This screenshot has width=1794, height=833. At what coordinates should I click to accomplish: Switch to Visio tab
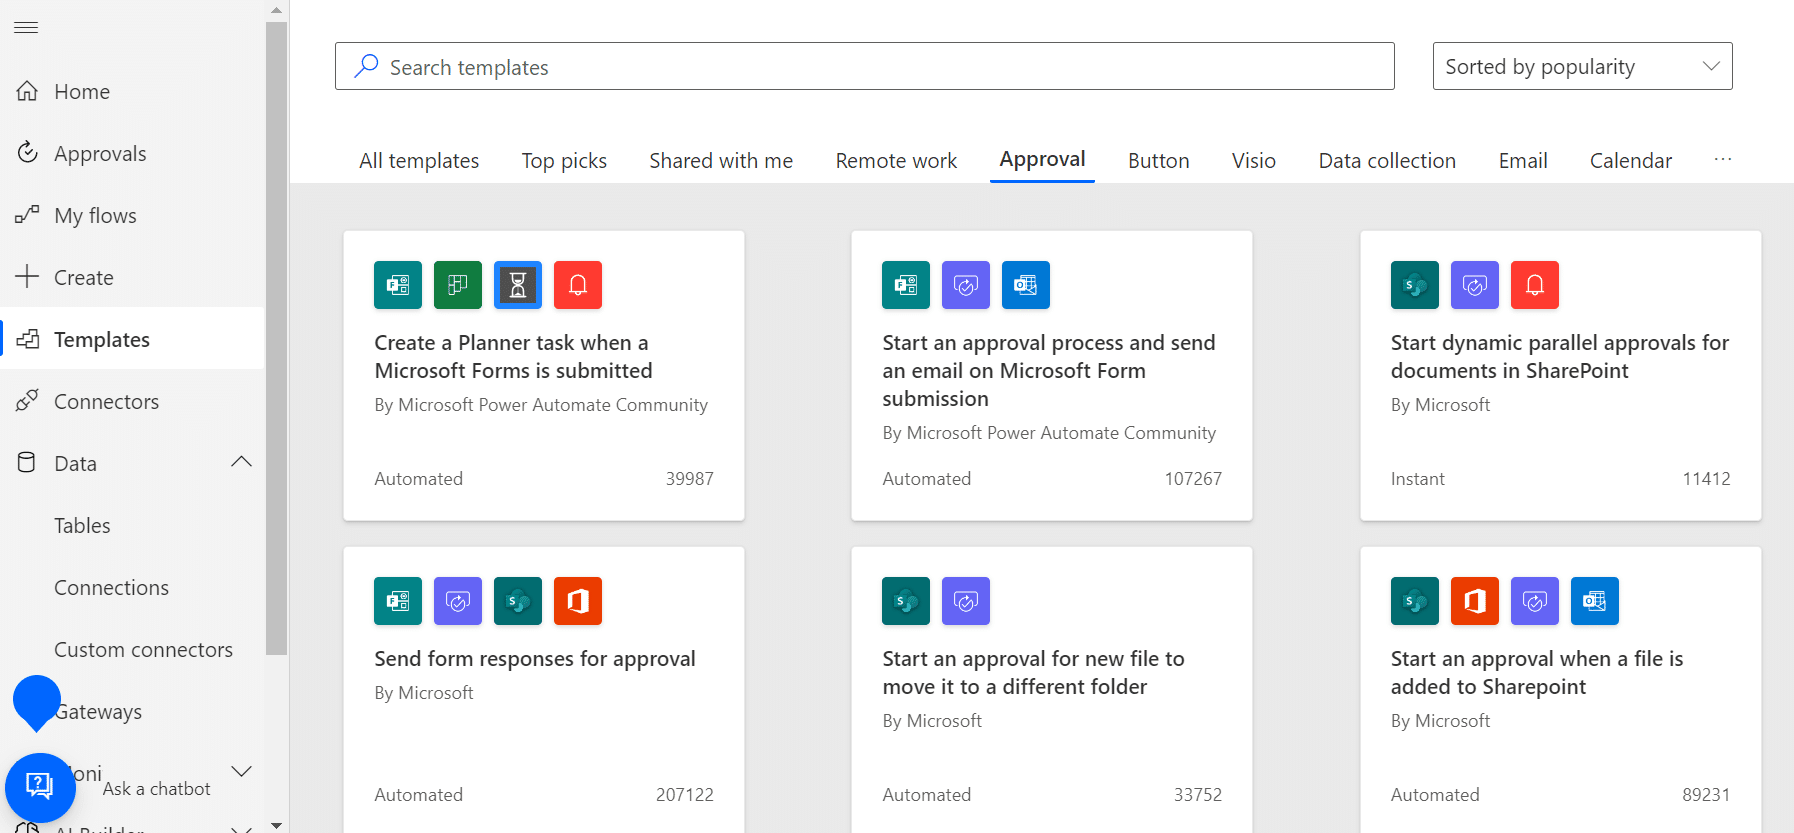[x=1253, y=160]
